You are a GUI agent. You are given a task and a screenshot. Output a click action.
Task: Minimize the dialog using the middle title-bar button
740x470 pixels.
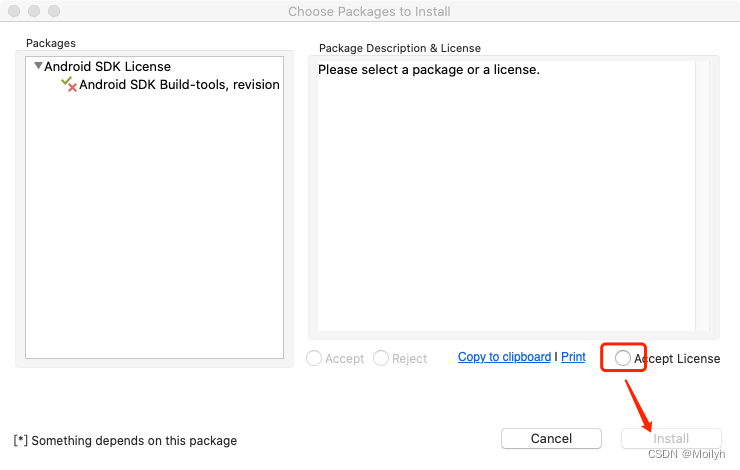34,11
